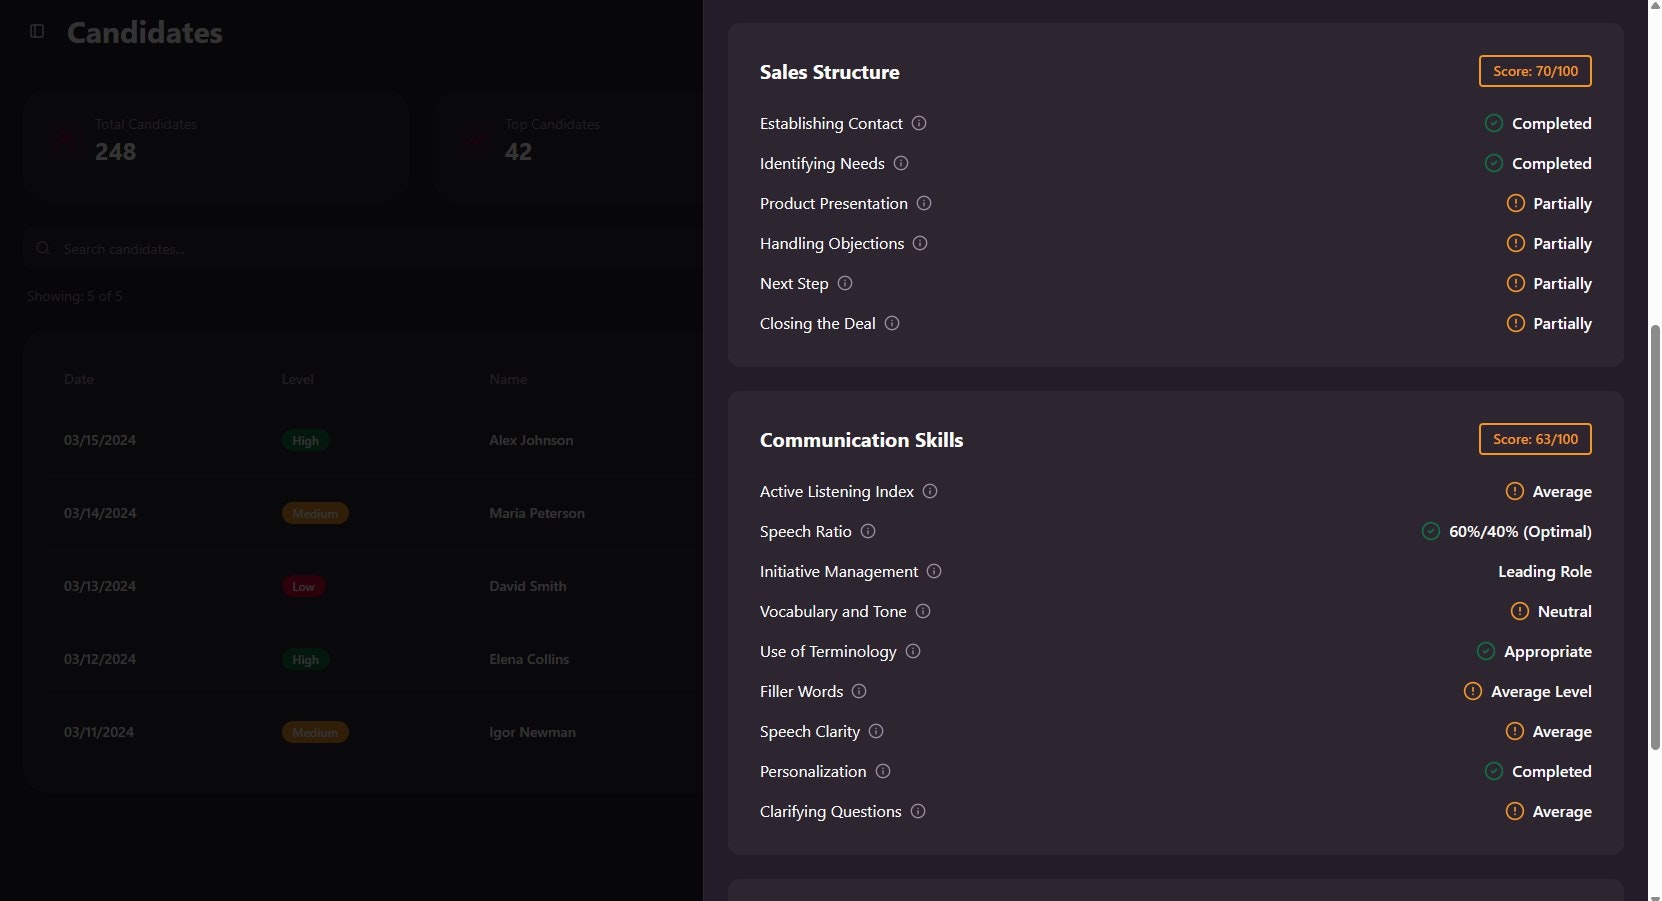
Task: Click the warning icon beside Handling Objections
Action: pos(1513,243)
